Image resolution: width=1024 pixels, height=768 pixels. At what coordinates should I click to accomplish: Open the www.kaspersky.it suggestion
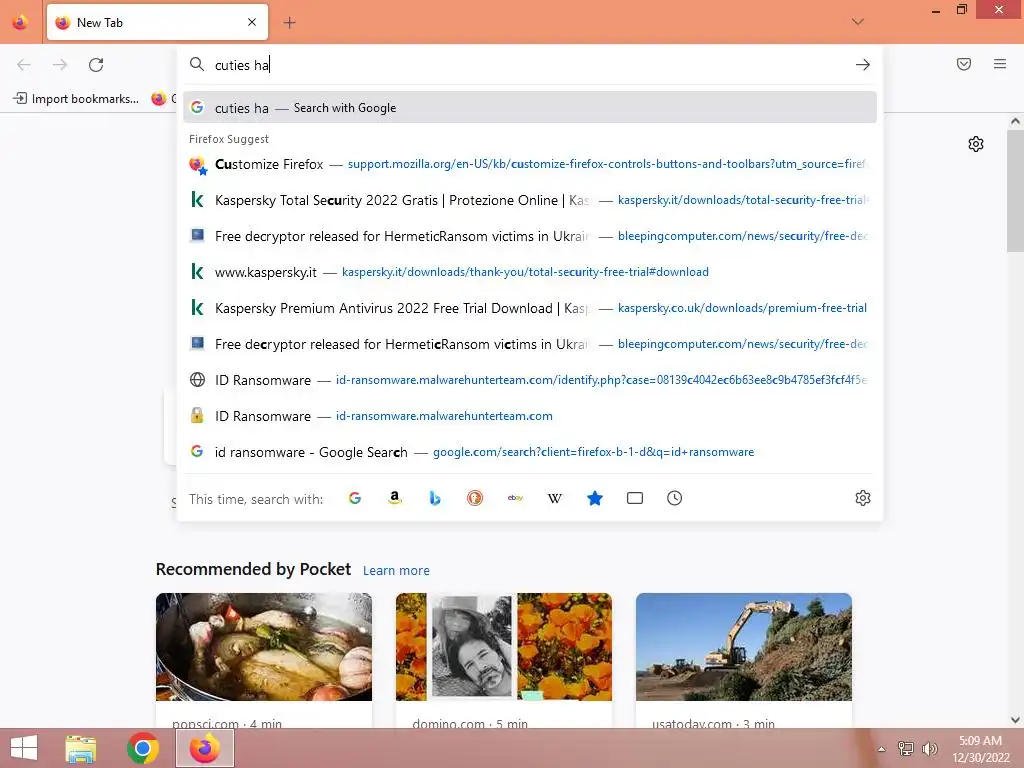tap(530, 272)
